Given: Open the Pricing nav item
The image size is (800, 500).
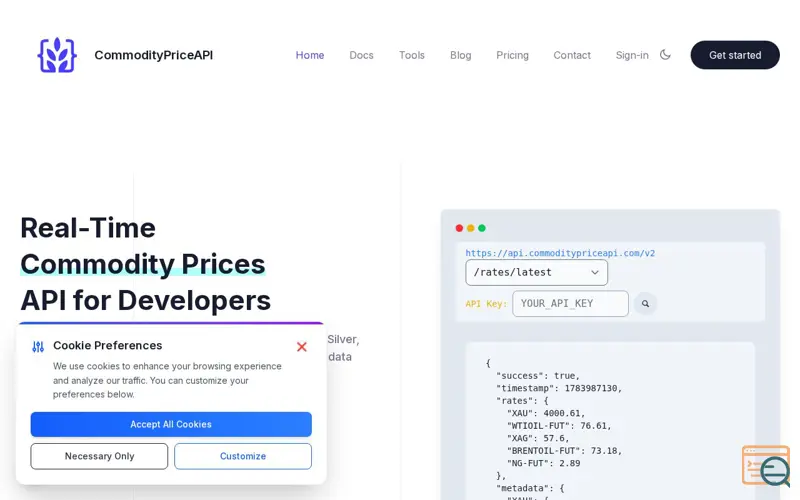Looking at the screenshot, I should tap(512, 55).
